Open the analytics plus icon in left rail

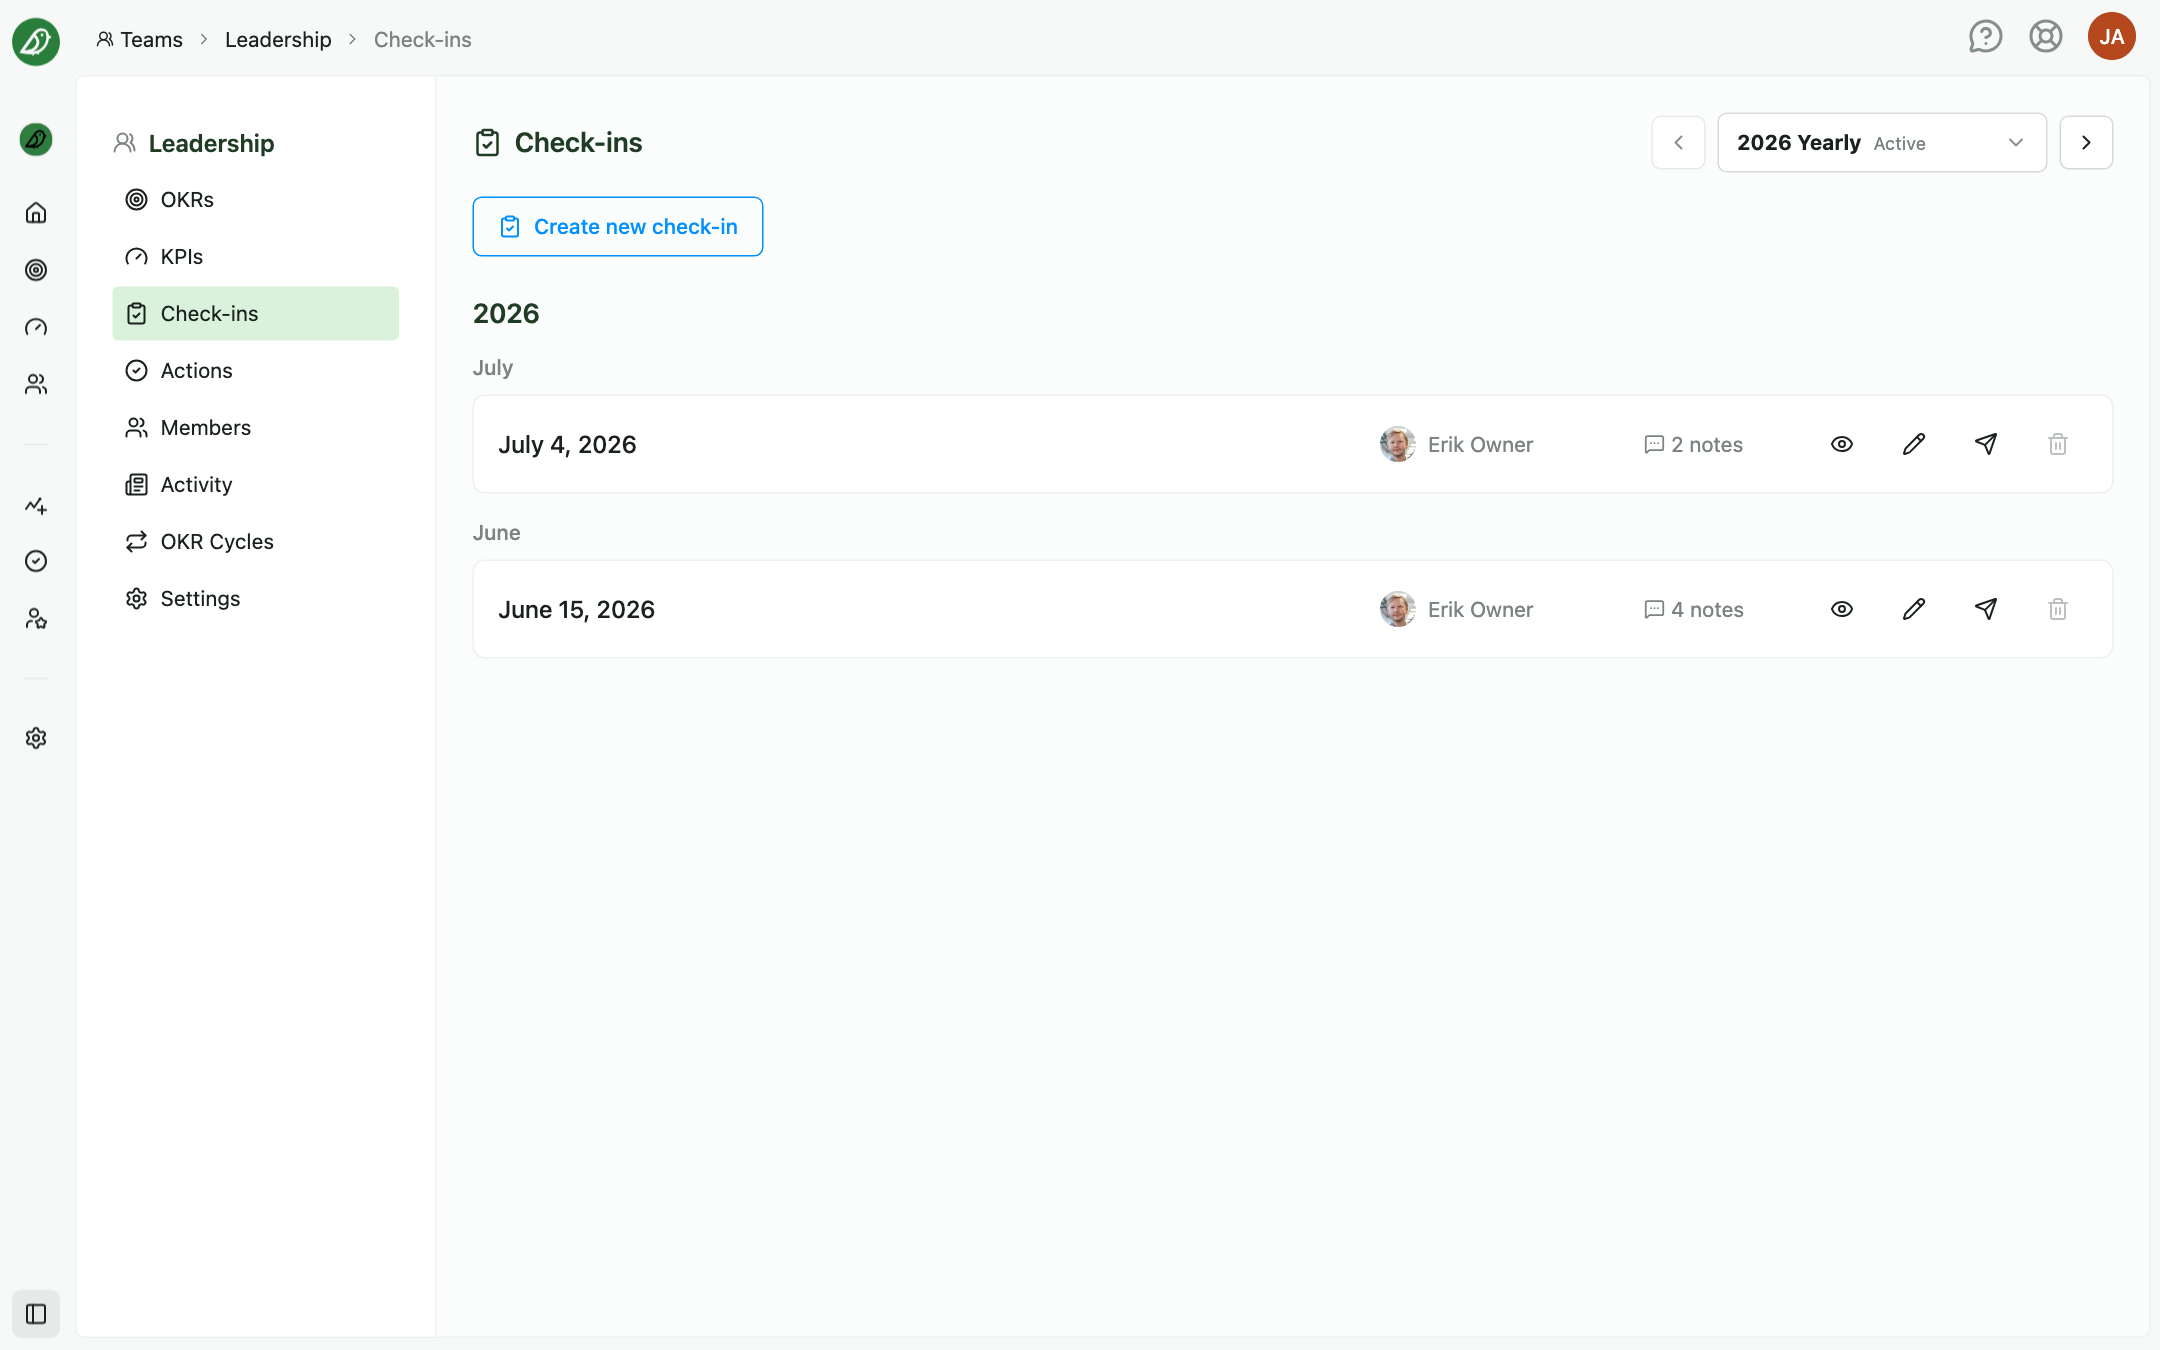point(36,505)
